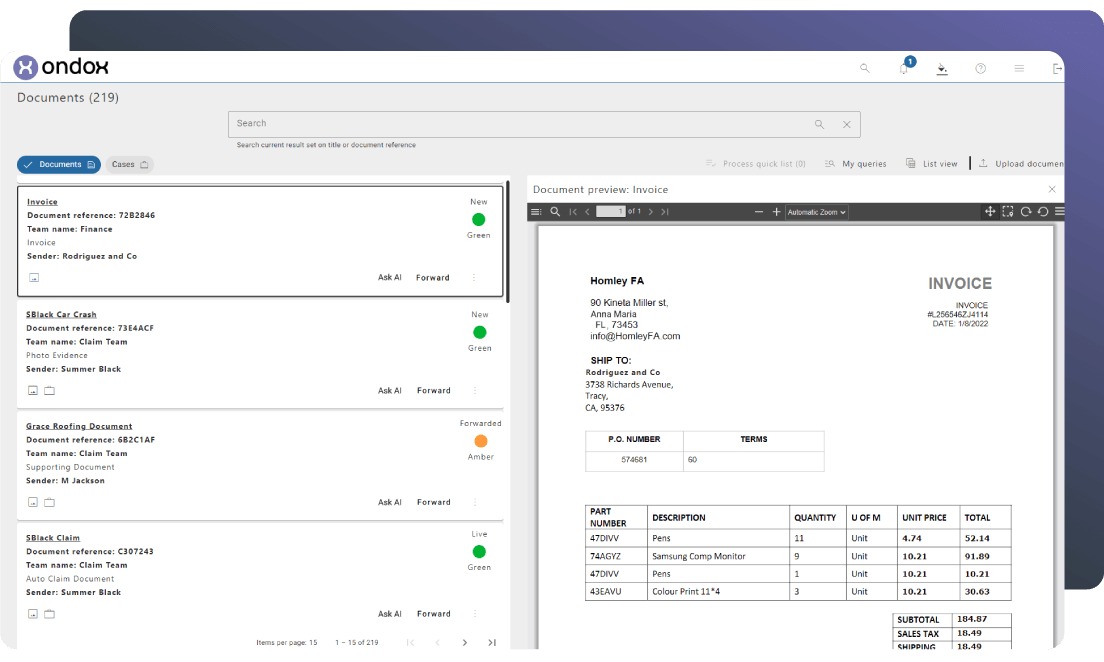Jump to last page of documents
The image size is (1104, 662).
[492, 642]
